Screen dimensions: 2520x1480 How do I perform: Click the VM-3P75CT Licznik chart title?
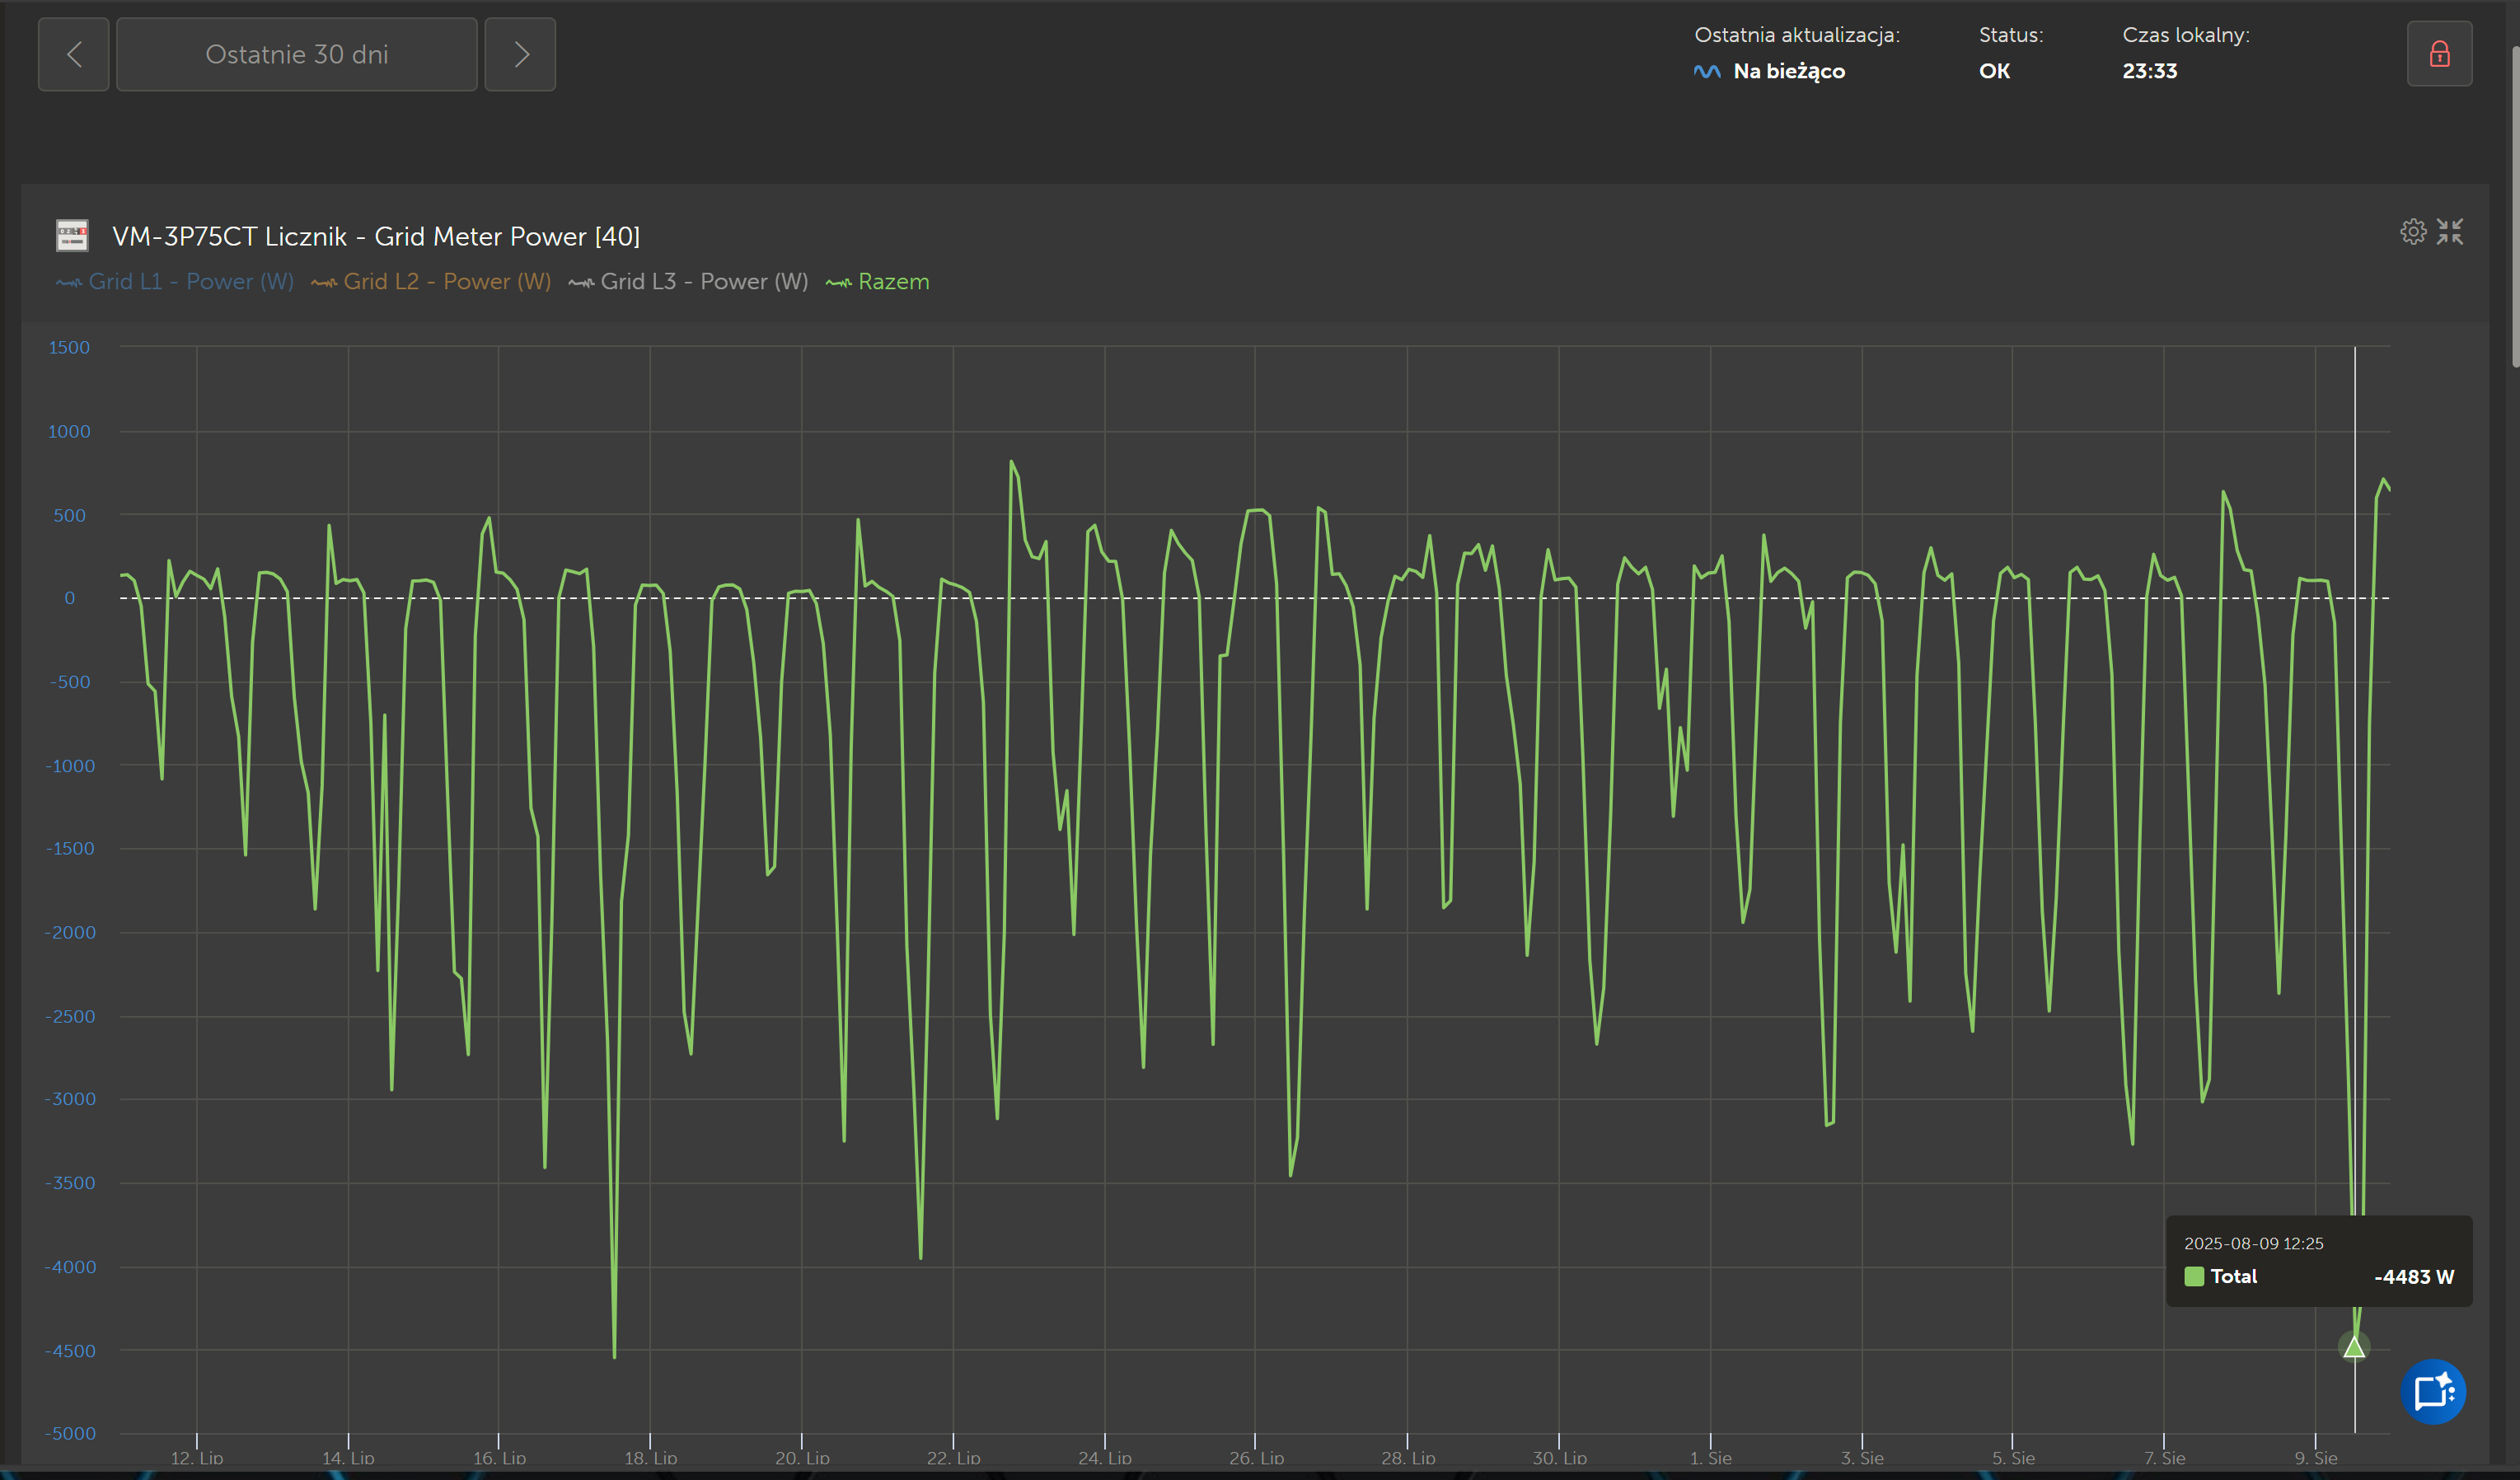tap(375, 236)
